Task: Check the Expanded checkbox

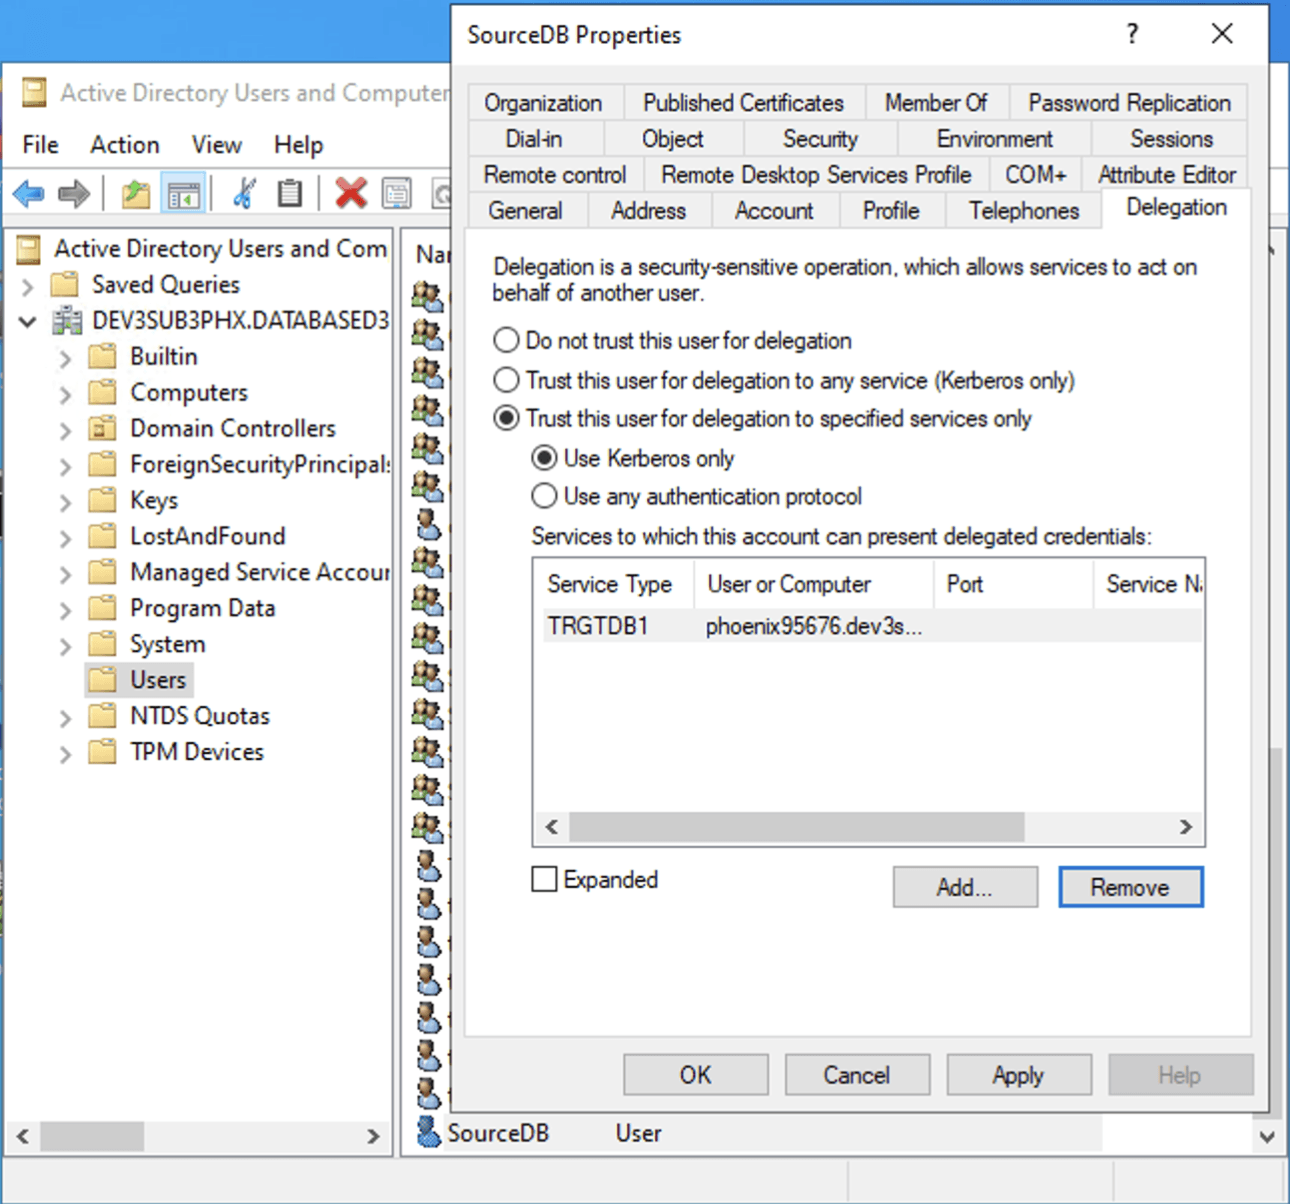Action: tap(544, 879)
